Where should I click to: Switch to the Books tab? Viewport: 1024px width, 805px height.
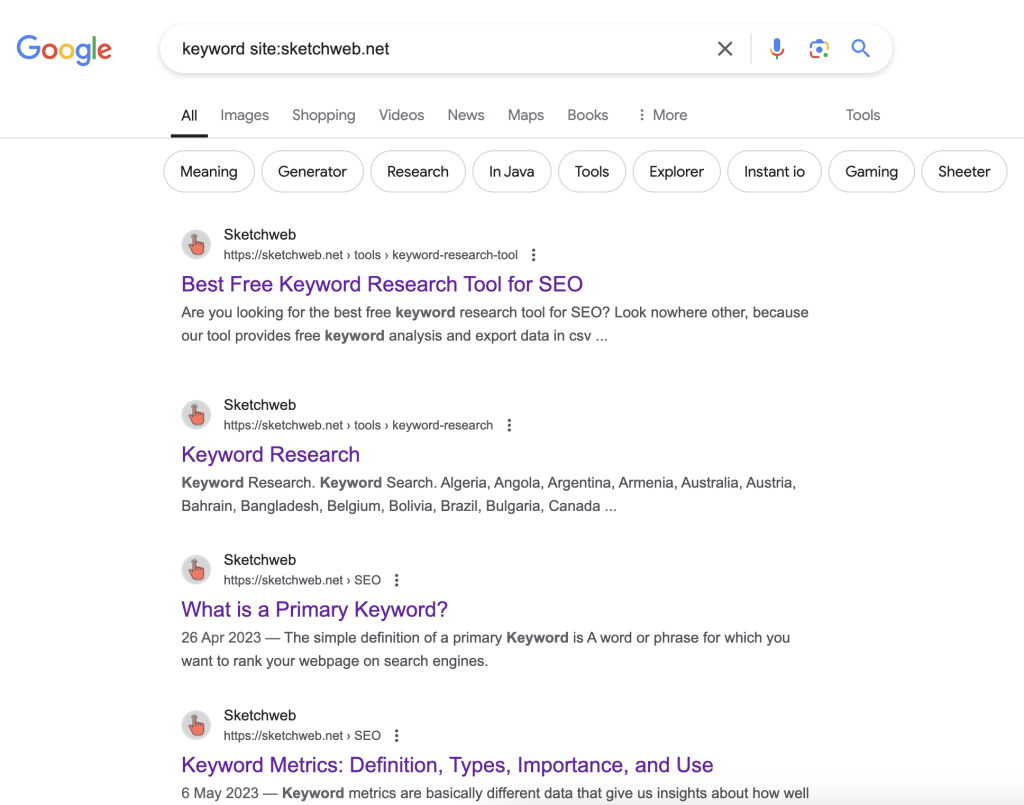pyautogui.click(x=588, y=115)
